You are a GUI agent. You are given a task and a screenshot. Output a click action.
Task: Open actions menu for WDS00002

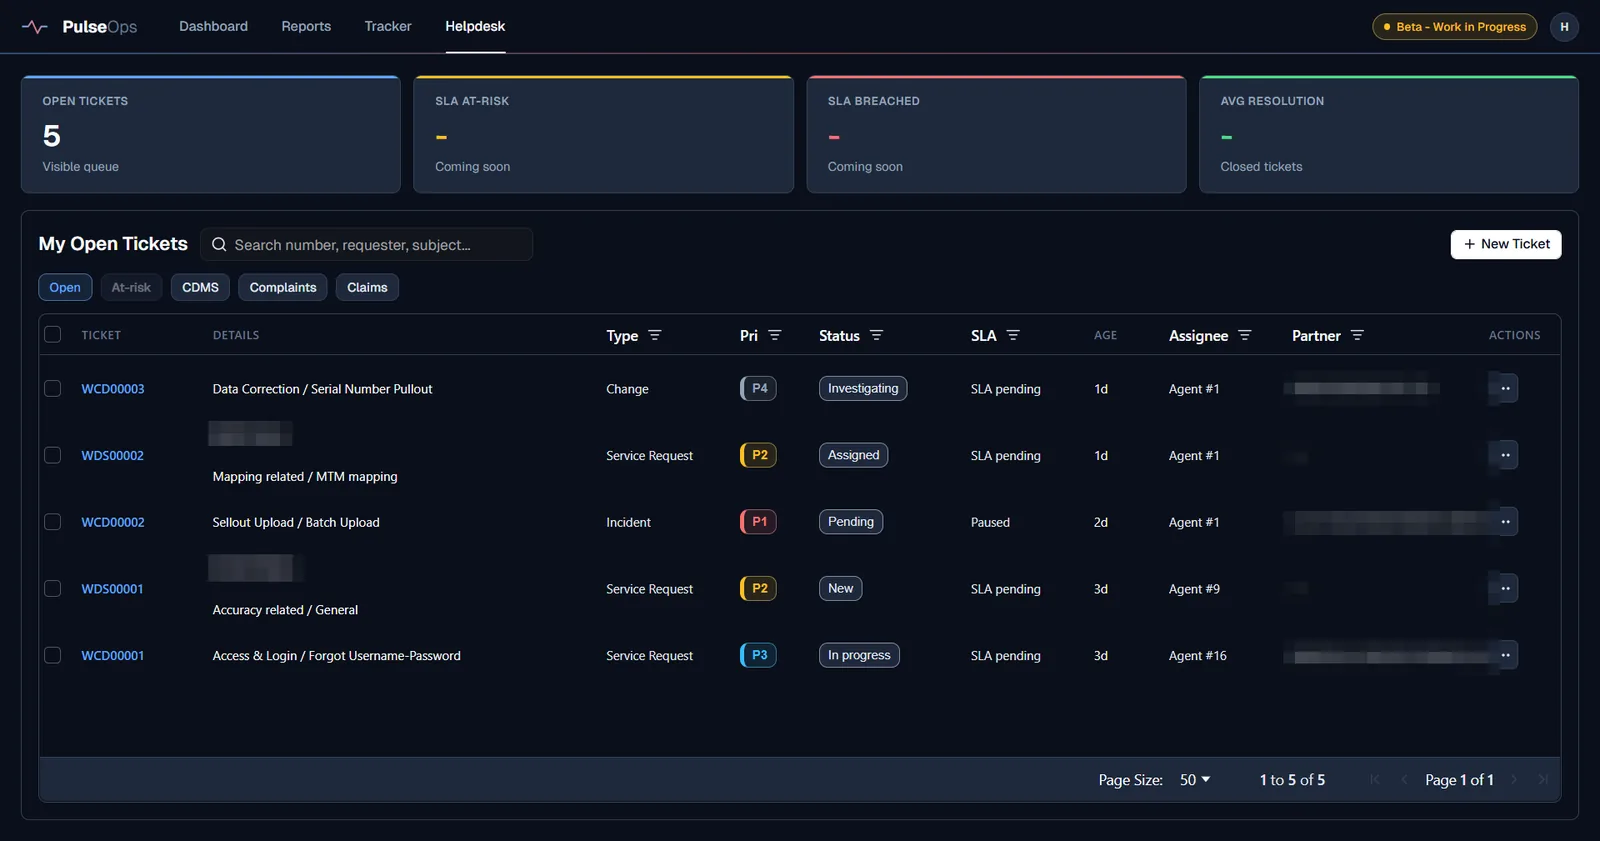[1505, 455]
